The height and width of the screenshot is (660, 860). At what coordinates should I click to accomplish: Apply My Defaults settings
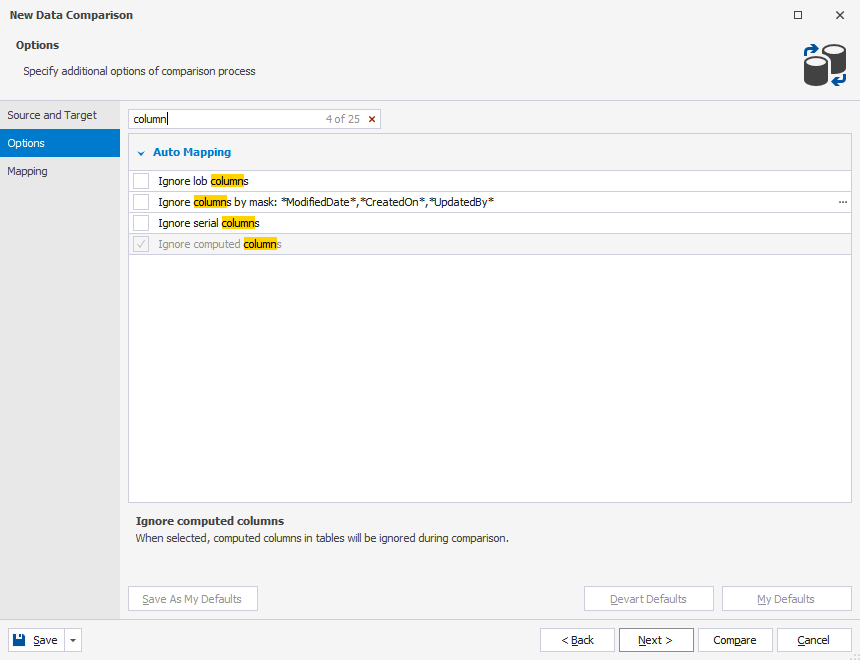point(786,598)
